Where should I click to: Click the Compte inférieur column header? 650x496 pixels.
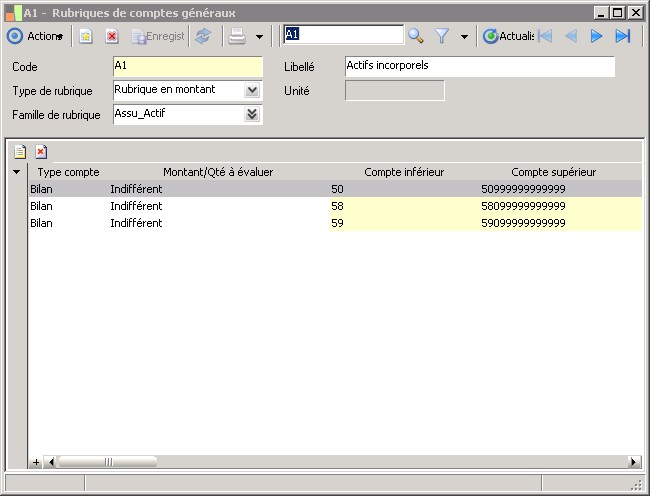pyautogui.click(x=404, y=172)
